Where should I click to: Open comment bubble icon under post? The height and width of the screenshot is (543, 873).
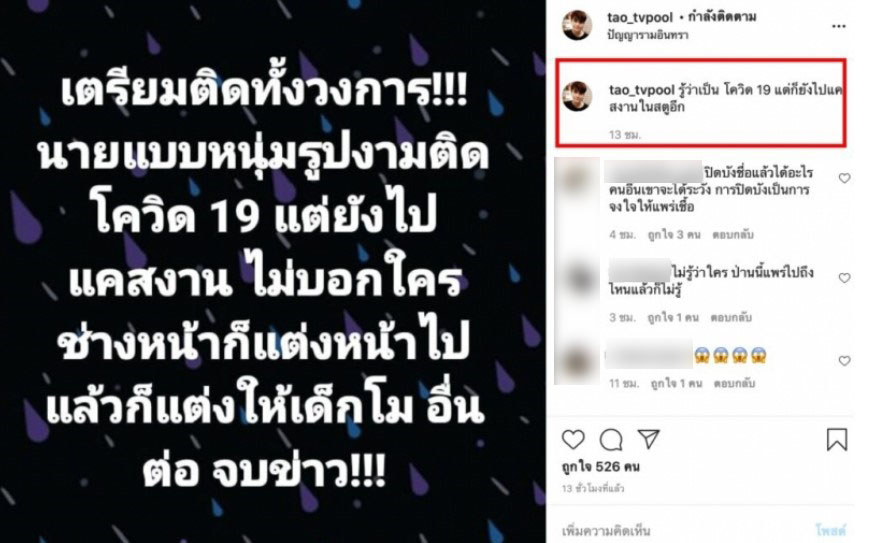pos(611,440)
